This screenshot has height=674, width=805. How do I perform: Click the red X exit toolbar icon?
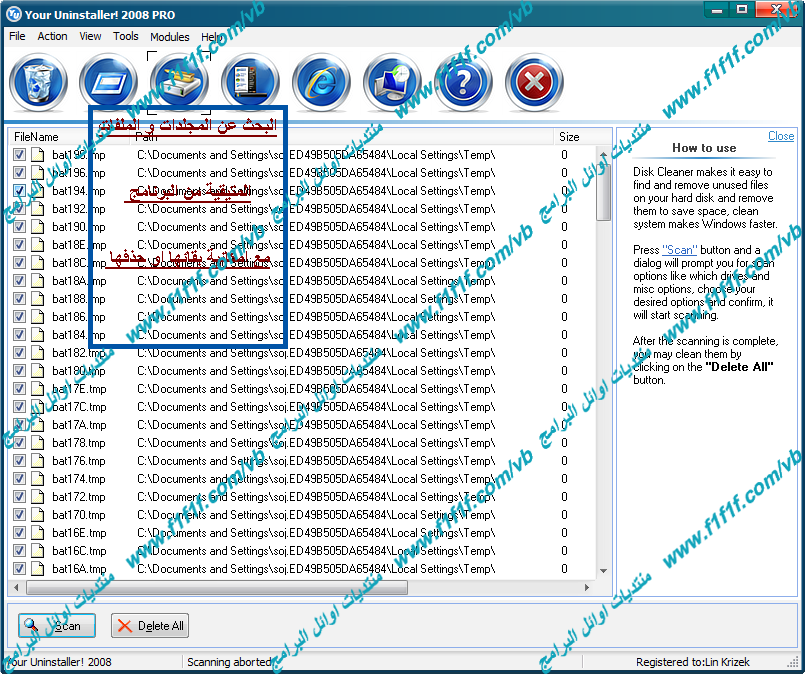coord(534,82)
